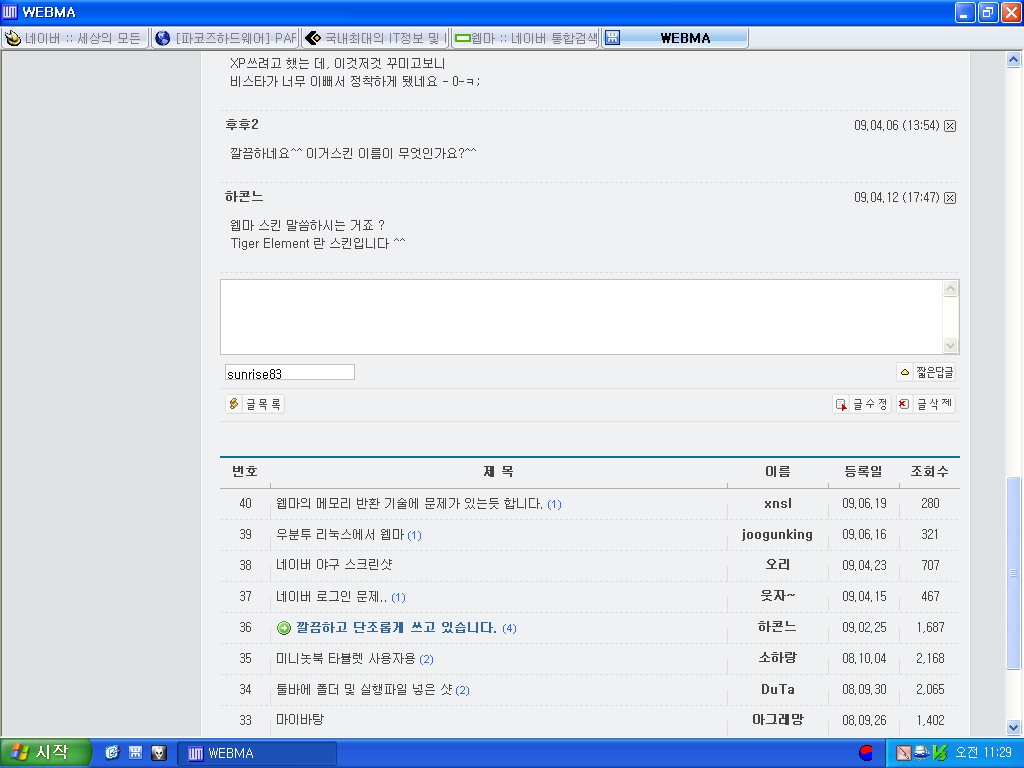Screen dimensions: 1024x768
Task: Click the 짧은답글 short reply button
Action: click(926, 372)
